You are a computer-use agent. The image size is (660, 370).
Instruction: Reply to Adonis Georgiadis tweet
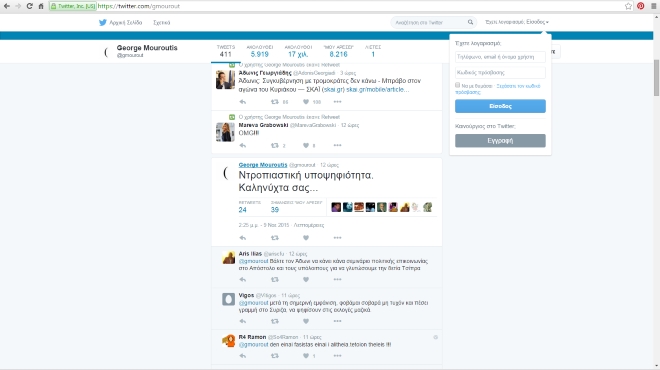pyautogui.click(x=243, y=102)
